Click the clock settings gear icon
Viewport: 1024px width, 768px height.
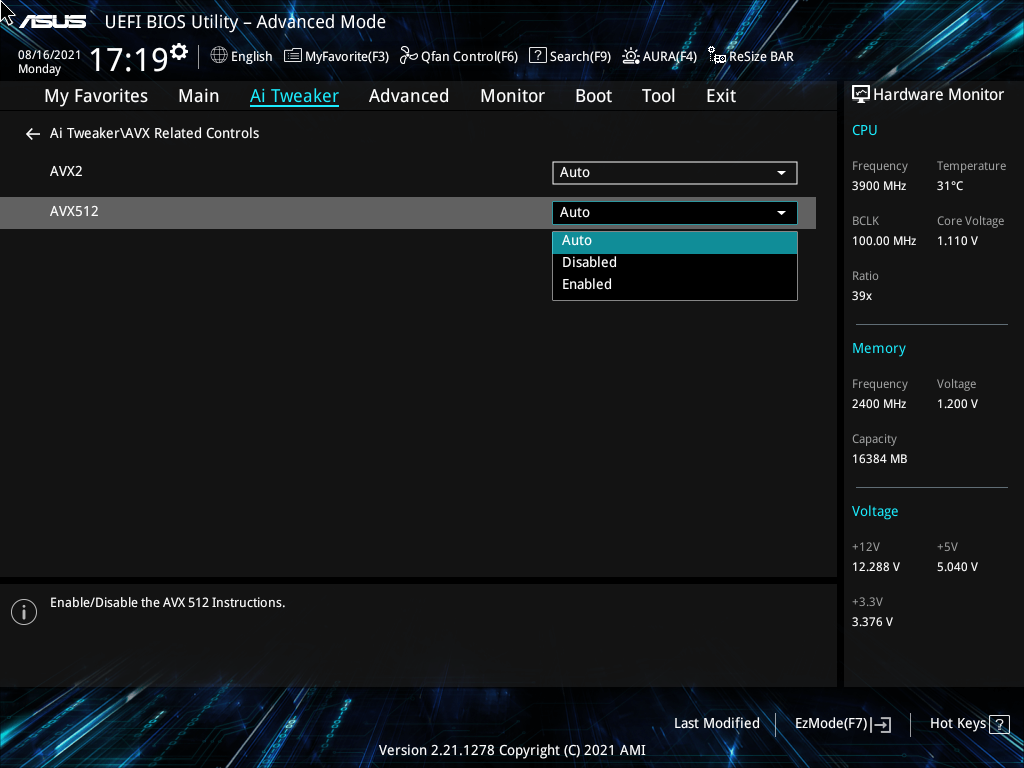179,52
